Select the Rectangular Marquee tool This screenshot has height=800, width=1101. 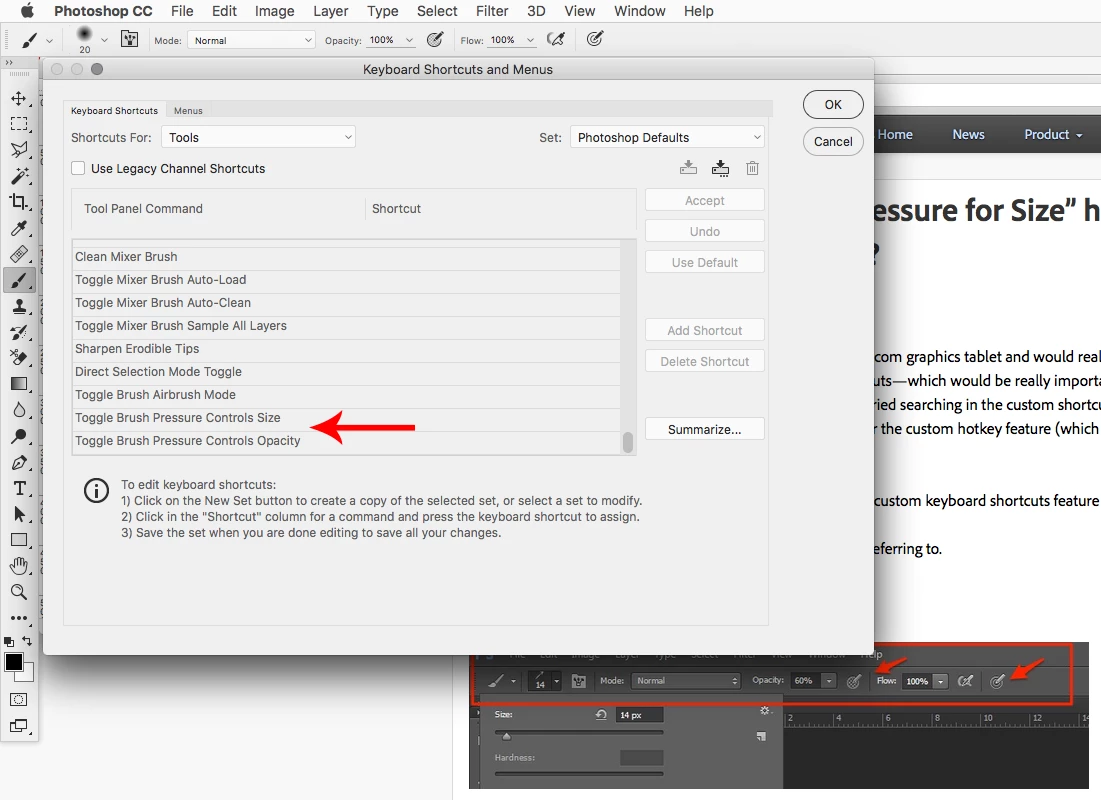click(19, 124)
